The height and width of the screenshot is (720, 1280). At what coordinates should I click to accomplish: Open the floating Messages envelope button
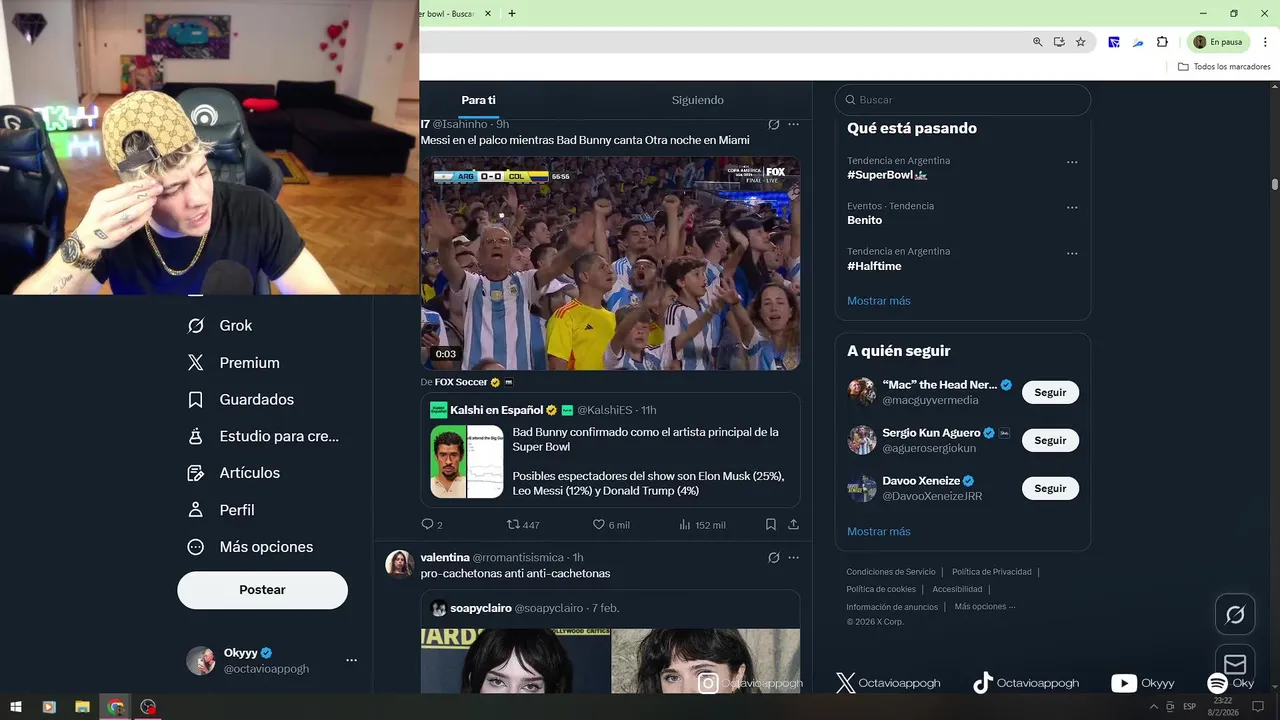[1235, 664]
